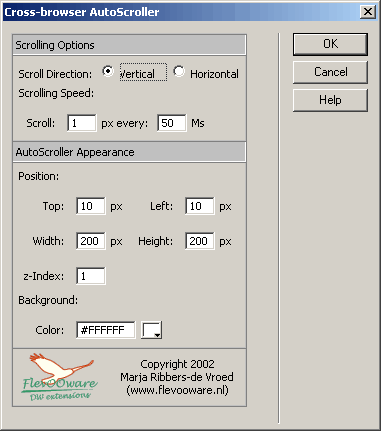
Task: Click the Top position input field
Action: point(91,206)
